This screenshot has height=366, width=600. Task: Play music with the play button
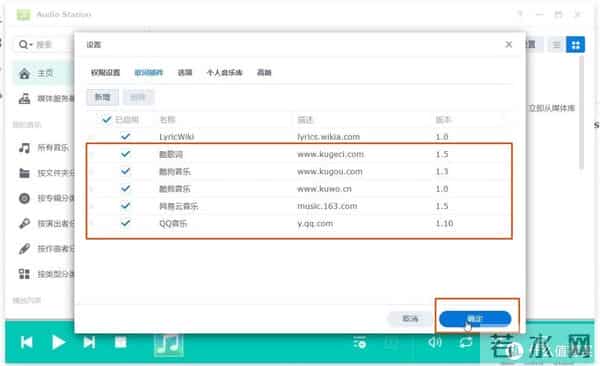pos(58,342)
